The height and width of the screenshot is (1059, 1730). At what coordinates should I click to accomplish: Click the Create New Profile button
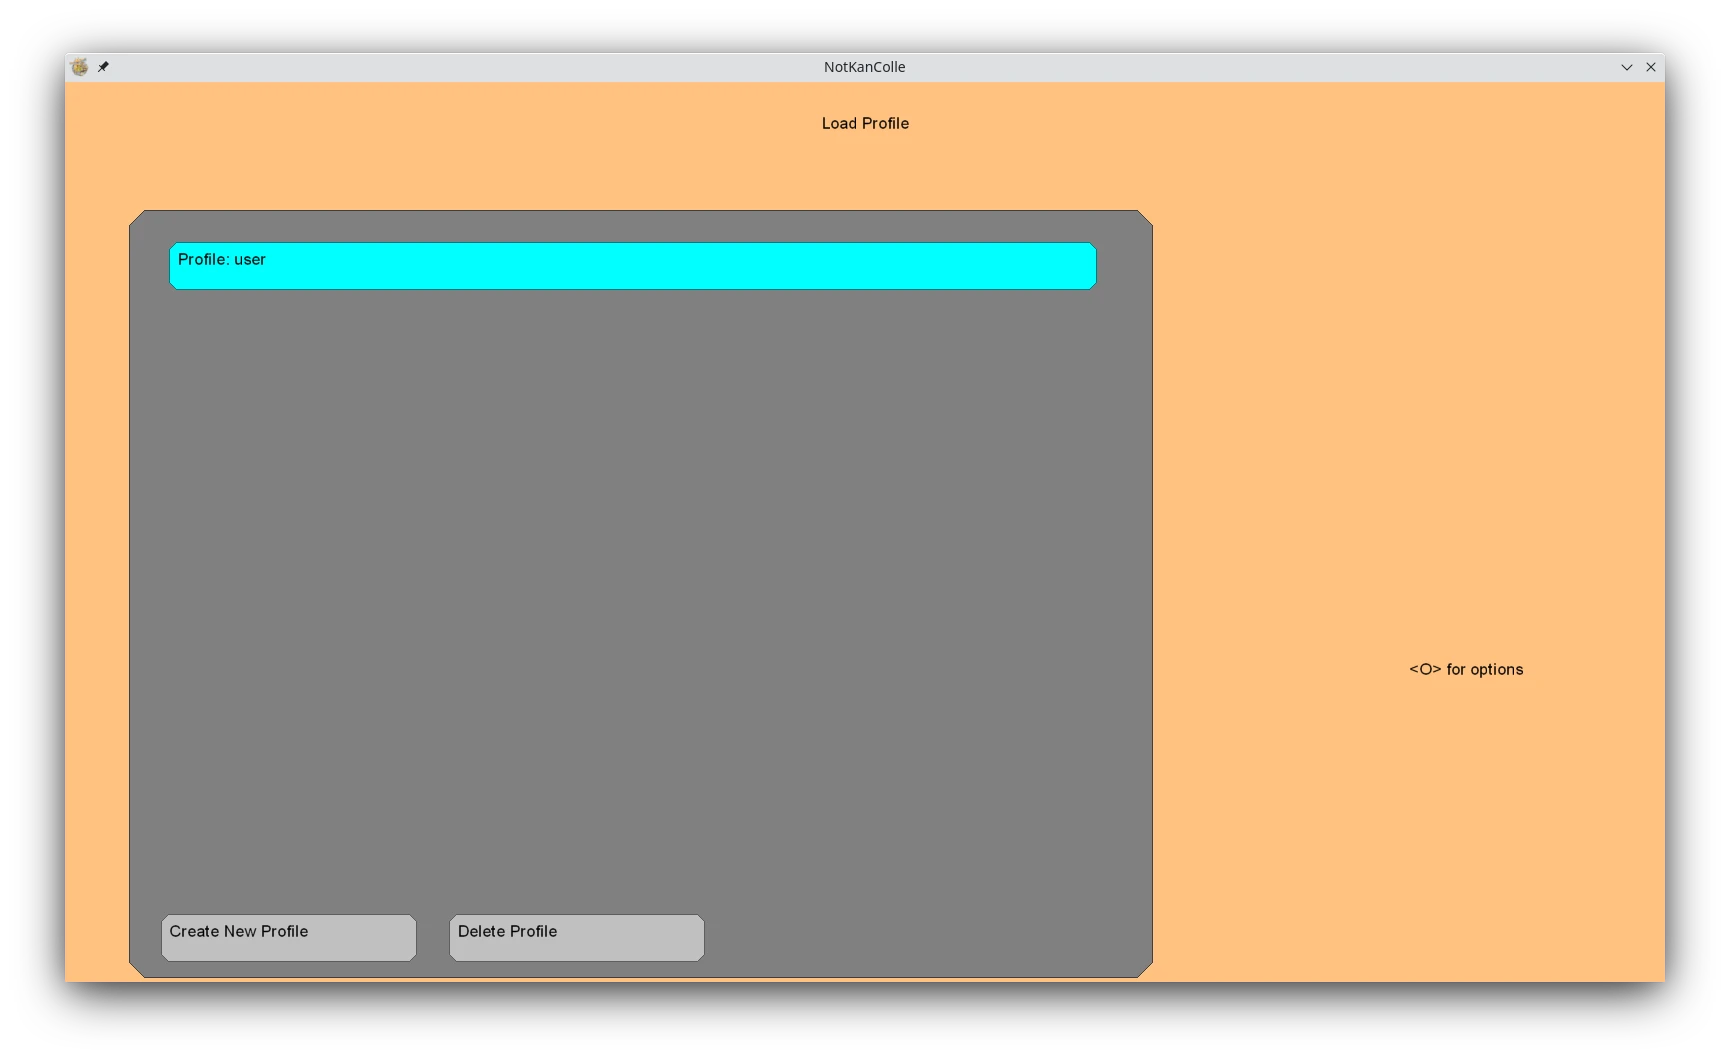[x=289, y=938]
